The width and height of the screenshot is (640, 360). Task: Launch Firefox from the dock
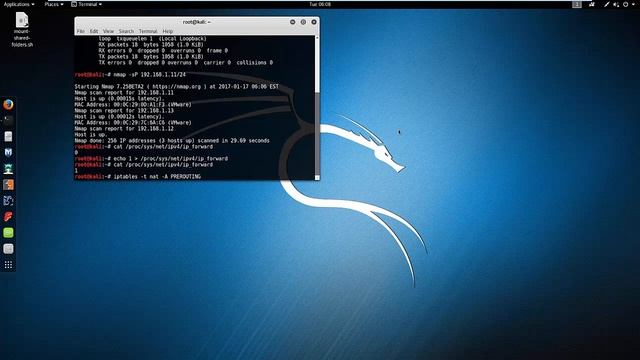pos(8,104)
